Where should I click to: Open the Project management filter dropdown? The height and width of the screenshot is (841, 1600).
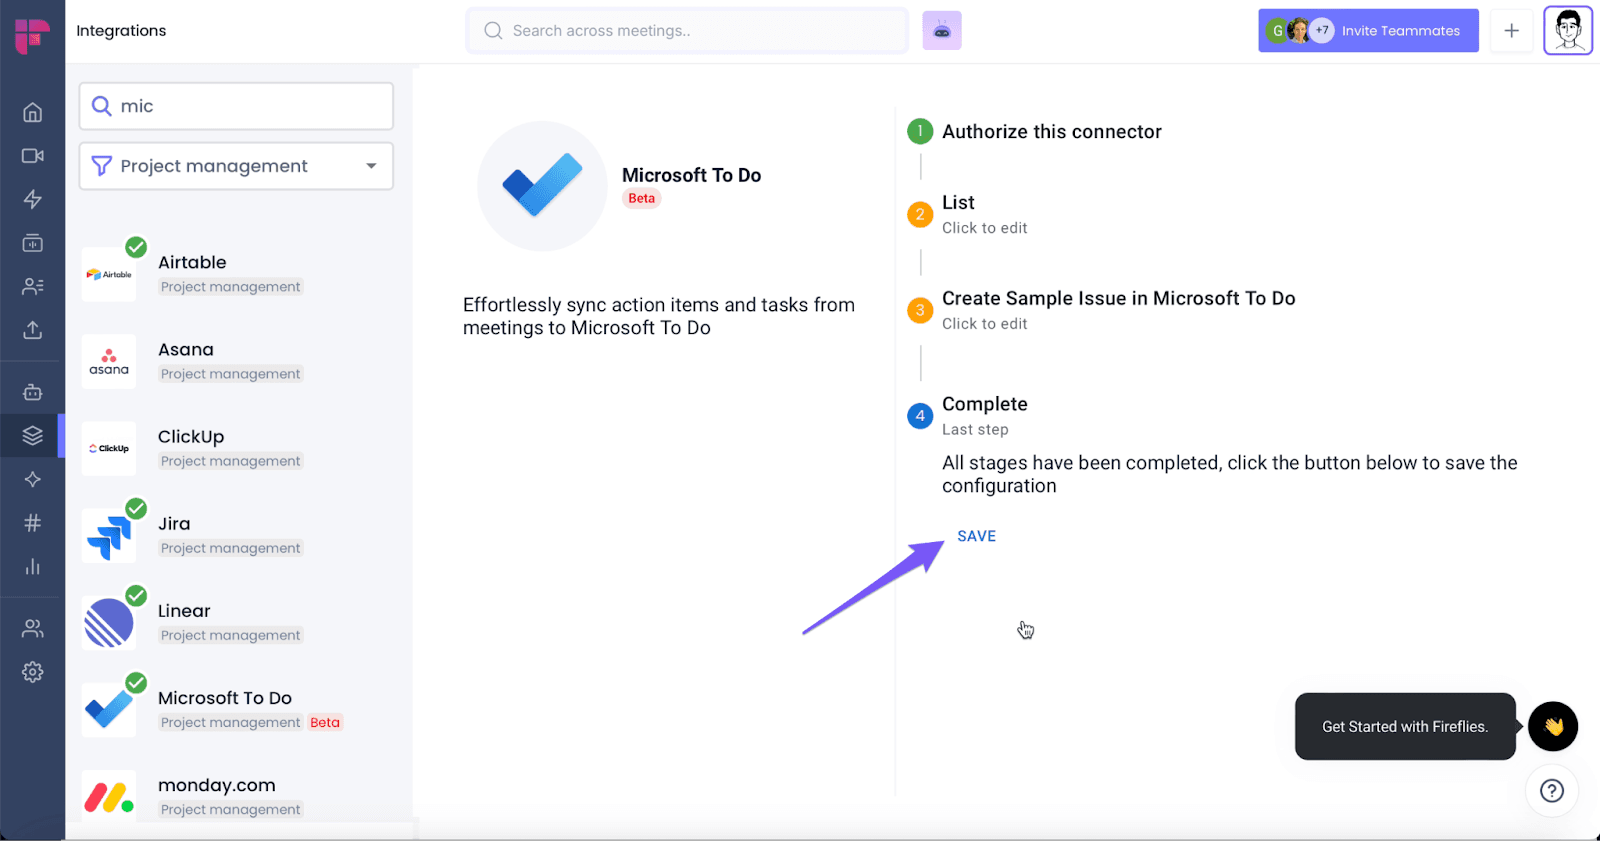[236, 166]
